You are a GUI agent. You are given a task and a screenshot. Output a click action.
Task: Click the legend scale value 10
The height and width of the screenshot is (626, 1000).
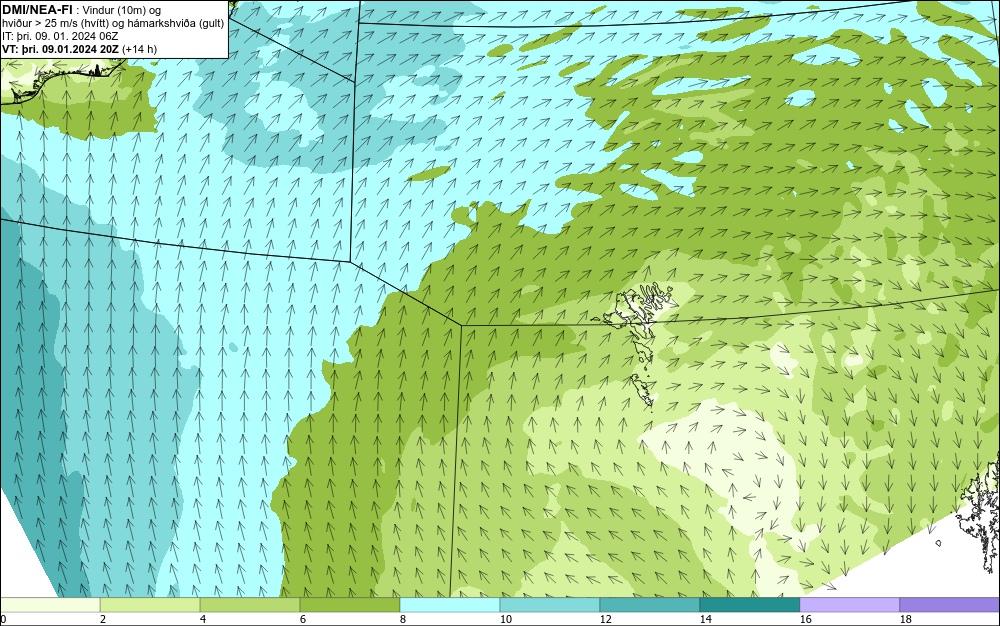pyautogui.click(x=505, y=619)
